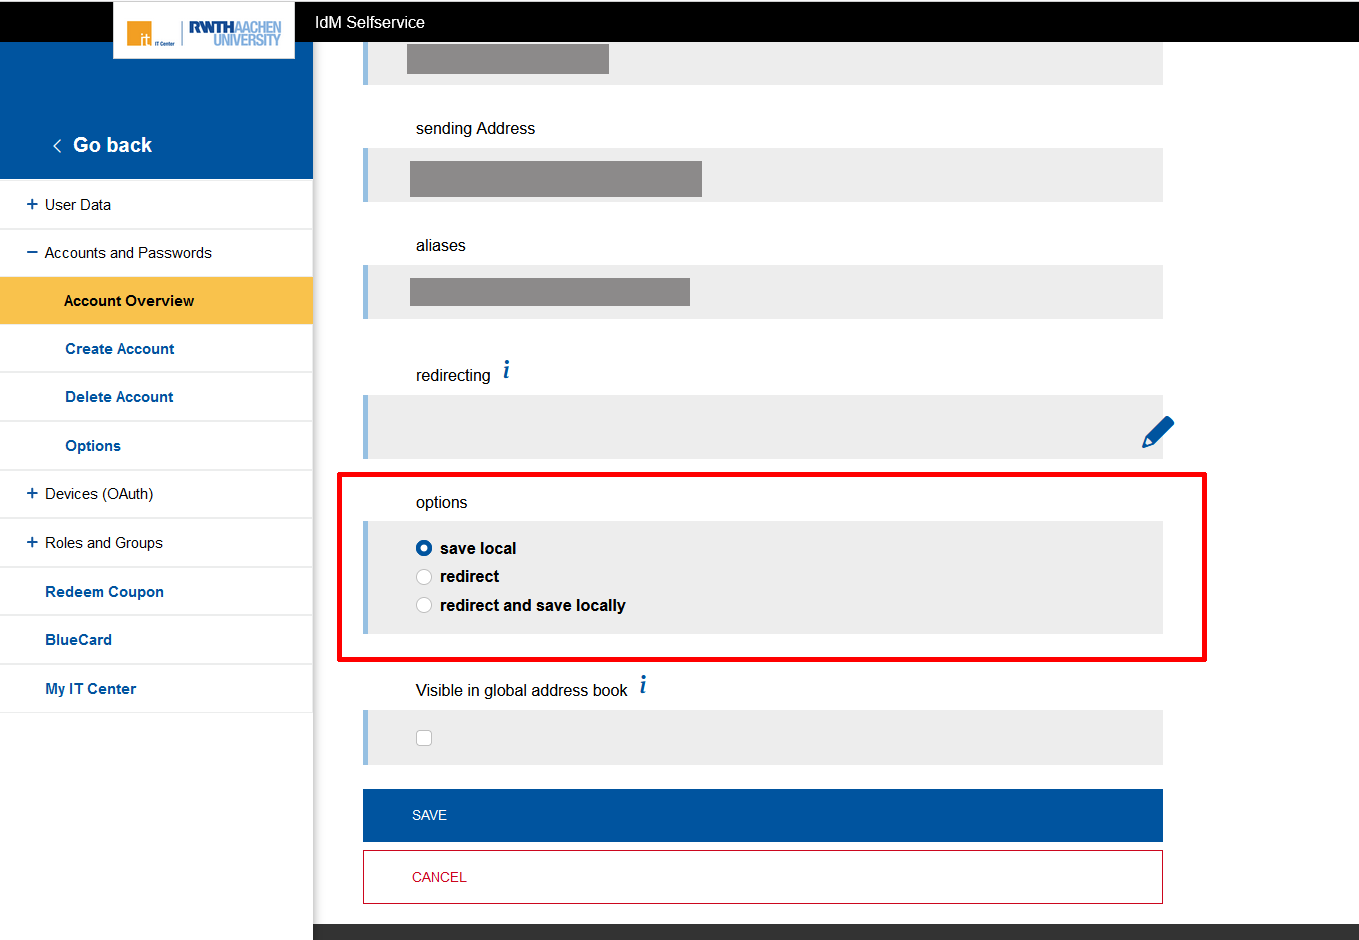Select the redirect radio option
This screenshot has height=940, width=1359.
click(424, 576)
